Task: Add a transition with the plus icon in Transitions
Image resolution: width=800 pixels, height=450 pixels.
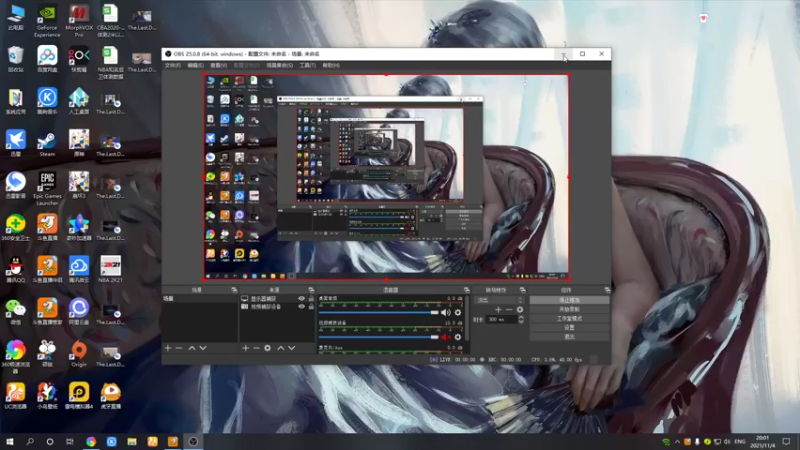Action: tap(498, 310)
